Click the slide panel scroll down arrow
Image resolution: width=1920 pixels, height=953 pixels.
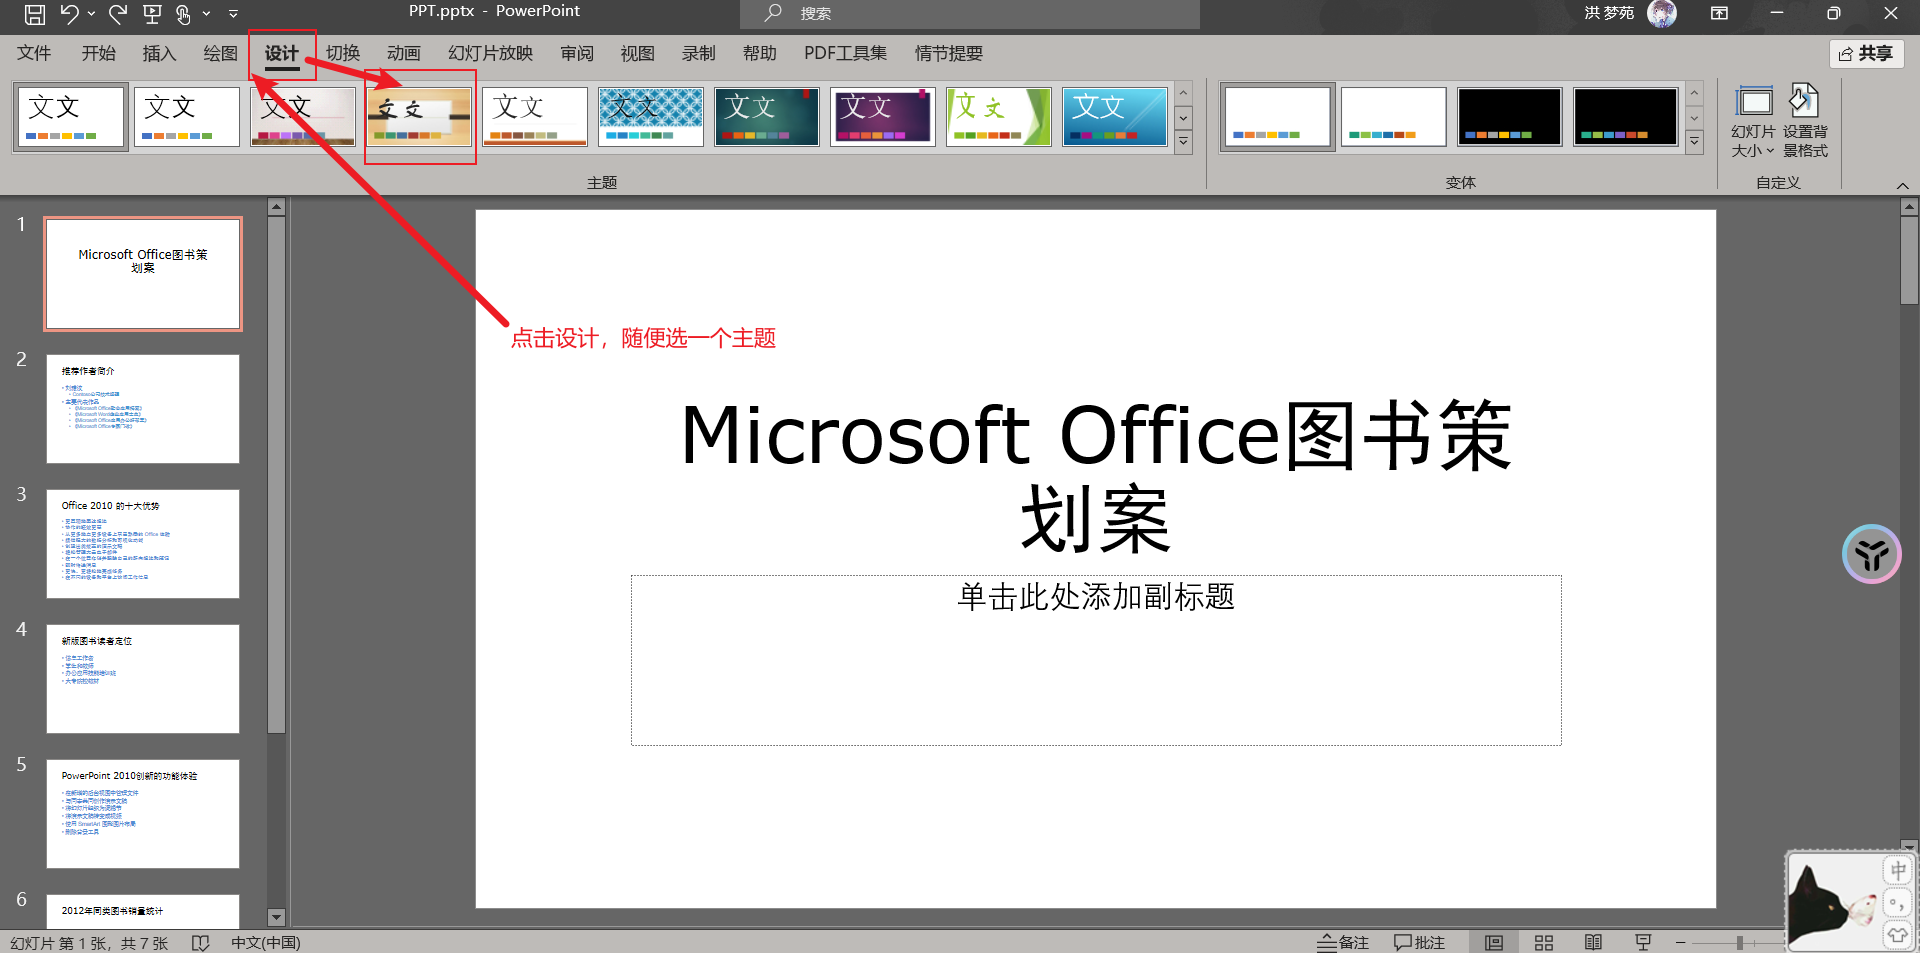click(277, 917)
